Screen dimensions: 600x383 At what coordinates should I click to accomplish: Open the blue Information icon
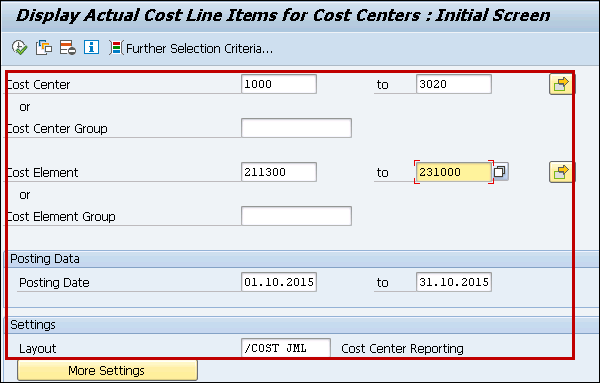click(91, 48)
